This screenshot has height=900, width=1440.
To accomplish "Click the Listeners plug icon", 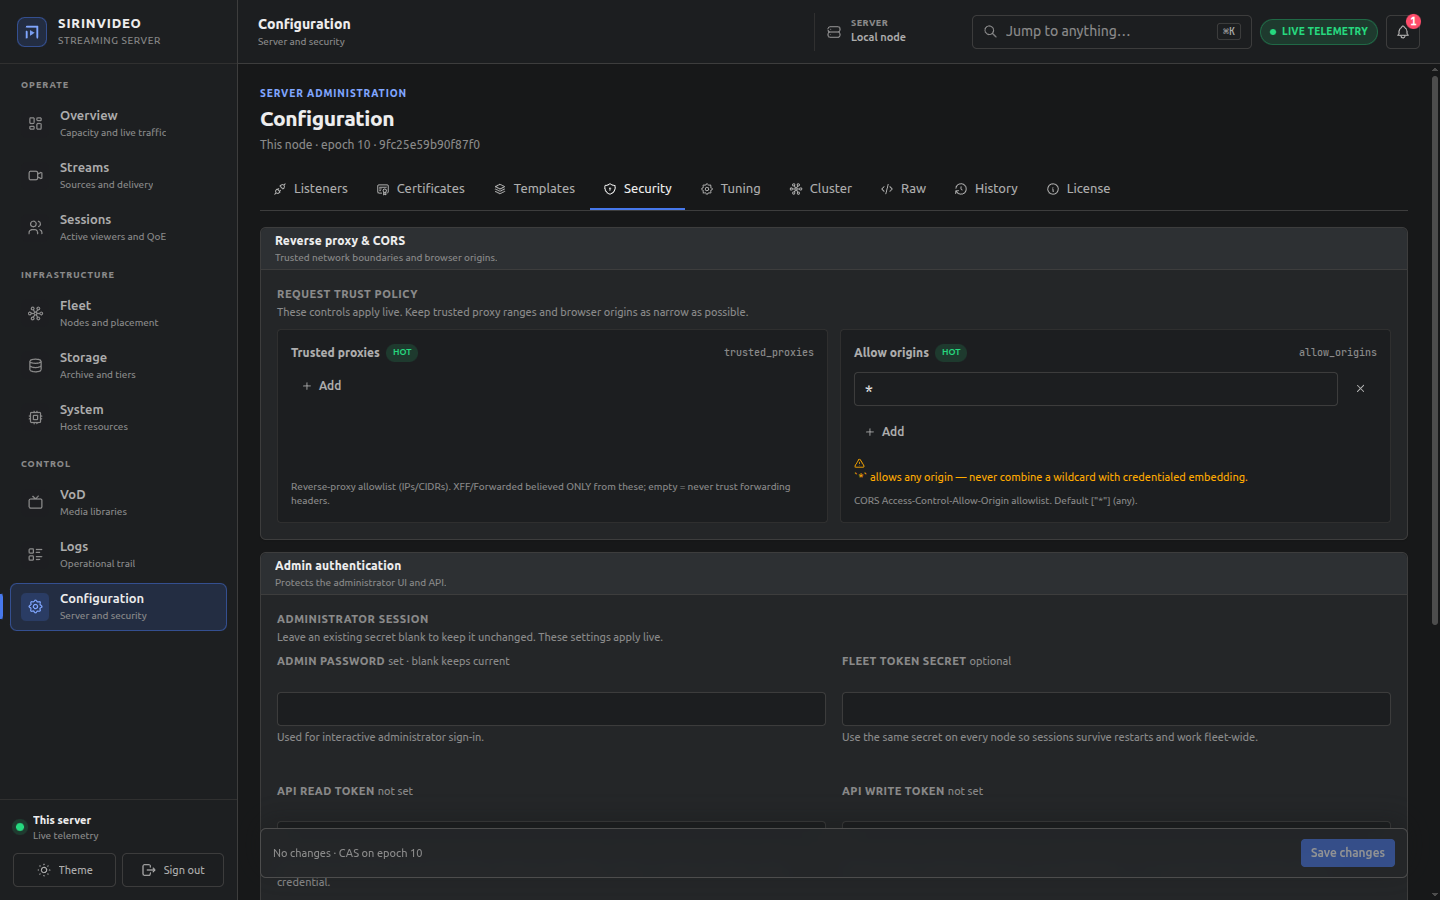I will tap(281, 189).
